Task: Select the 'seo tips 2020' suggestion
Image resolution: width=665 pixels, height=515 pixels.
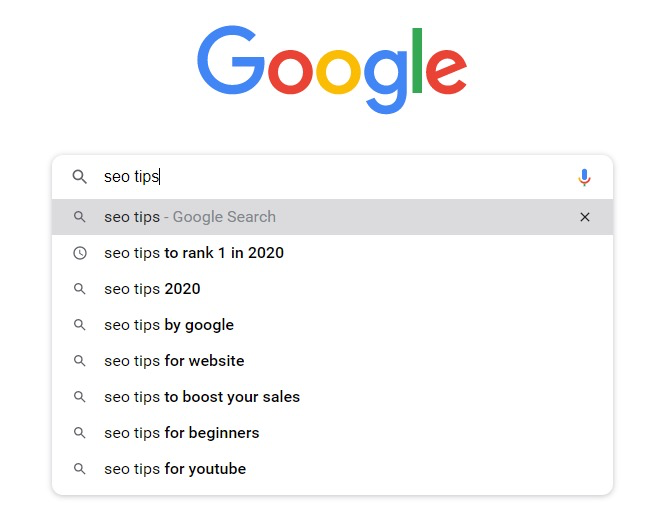Action: pos(332,289)
